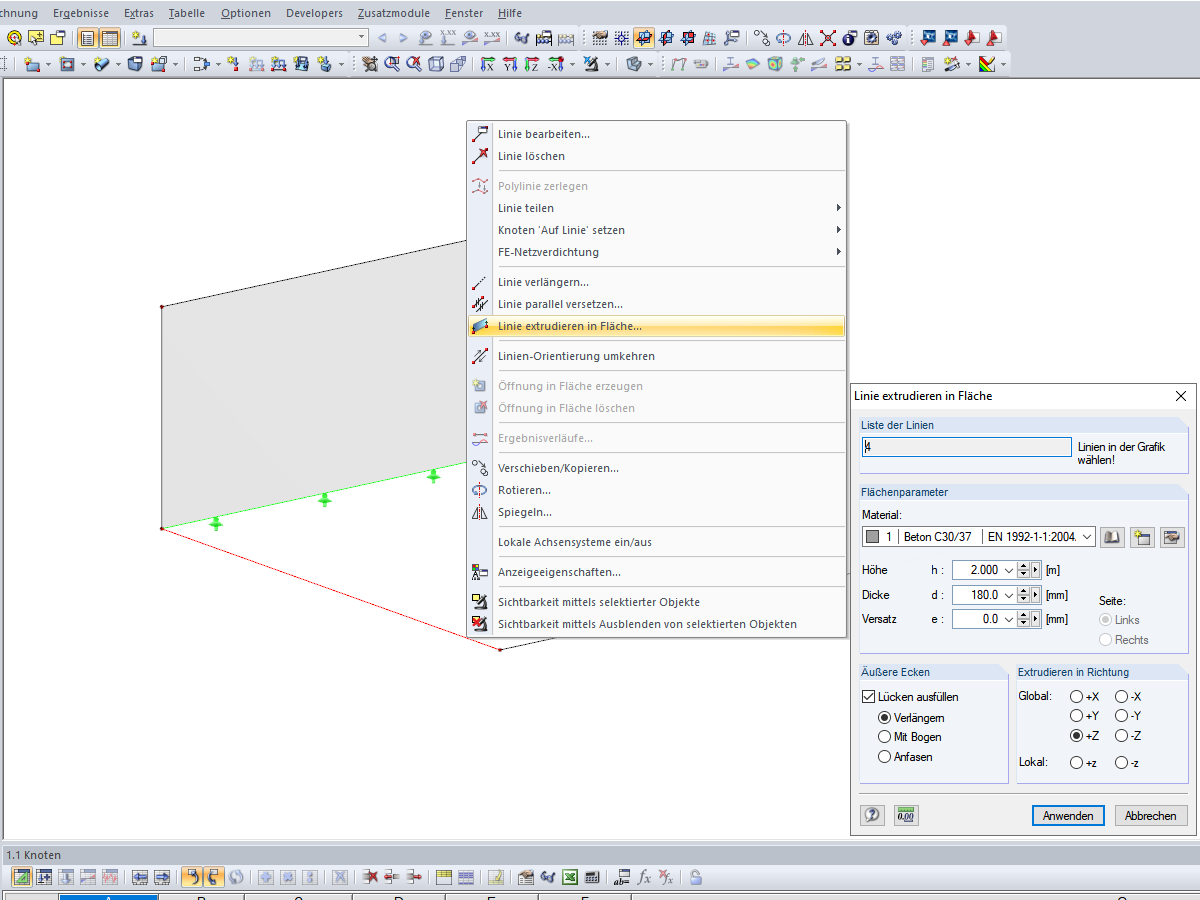Click the Anwenden button

click(1068, 815)
